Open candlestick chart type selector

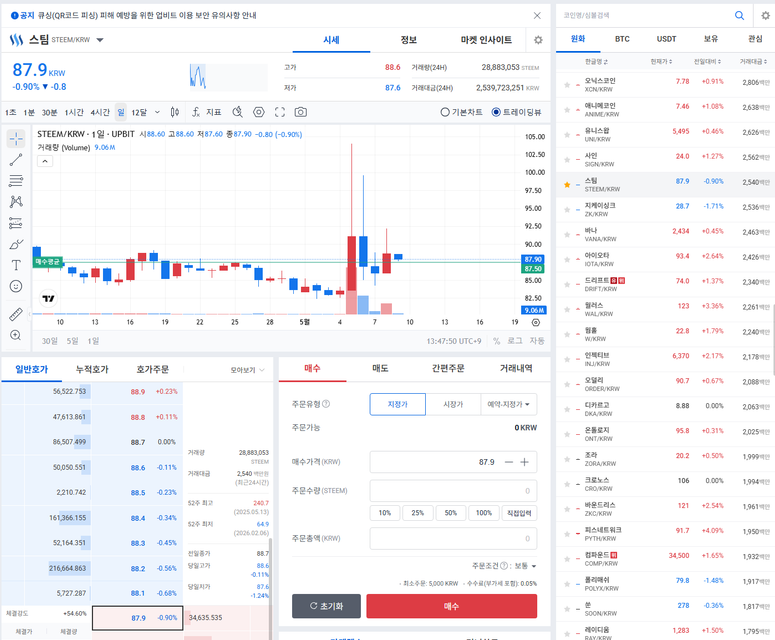pos(174,112)
